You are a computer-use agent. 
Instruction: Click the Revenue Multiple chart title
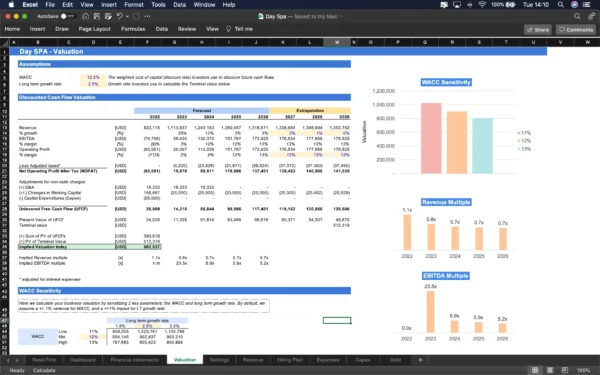click(446, 202)
